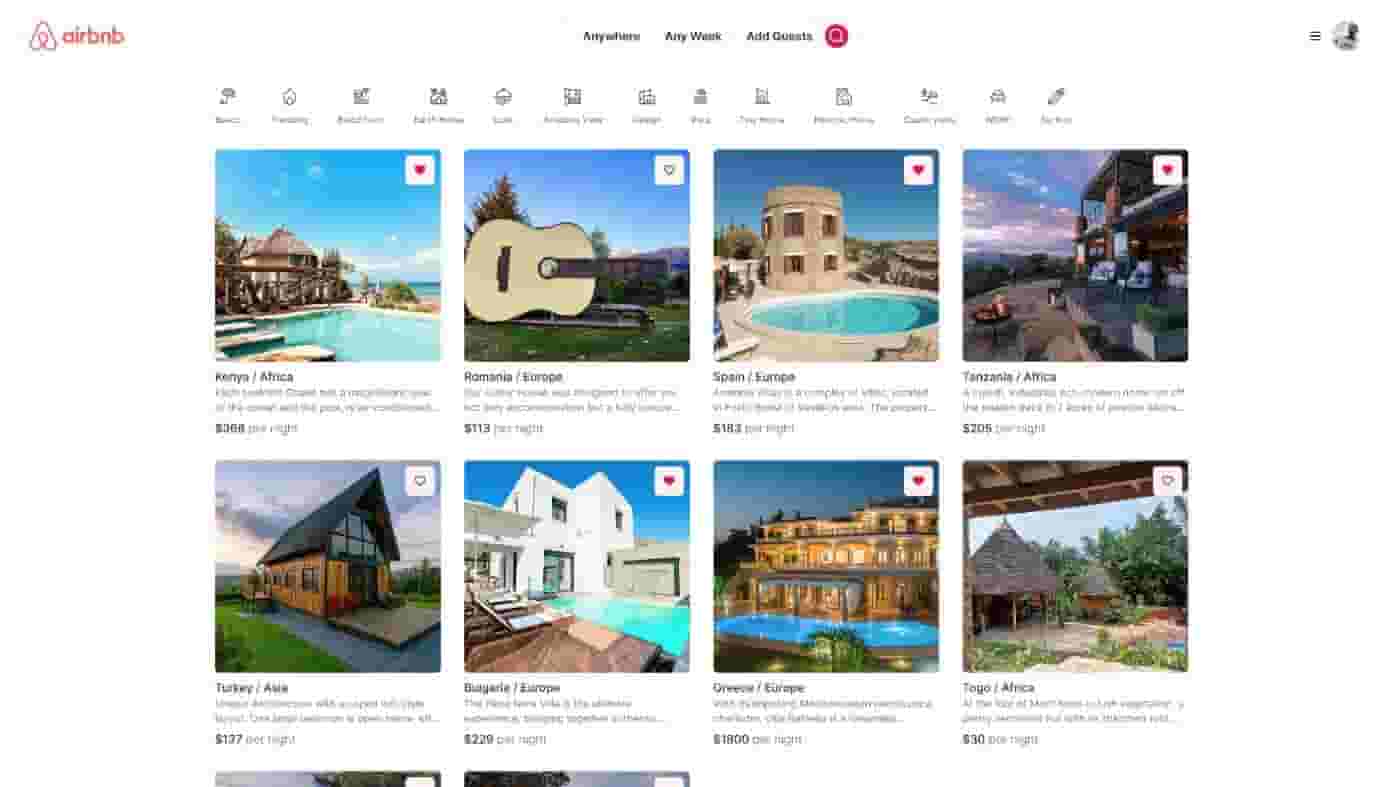Go to the Airbnb home logo
The height and width of the screenshot is (787, 1400).
(x=77, y=36)
